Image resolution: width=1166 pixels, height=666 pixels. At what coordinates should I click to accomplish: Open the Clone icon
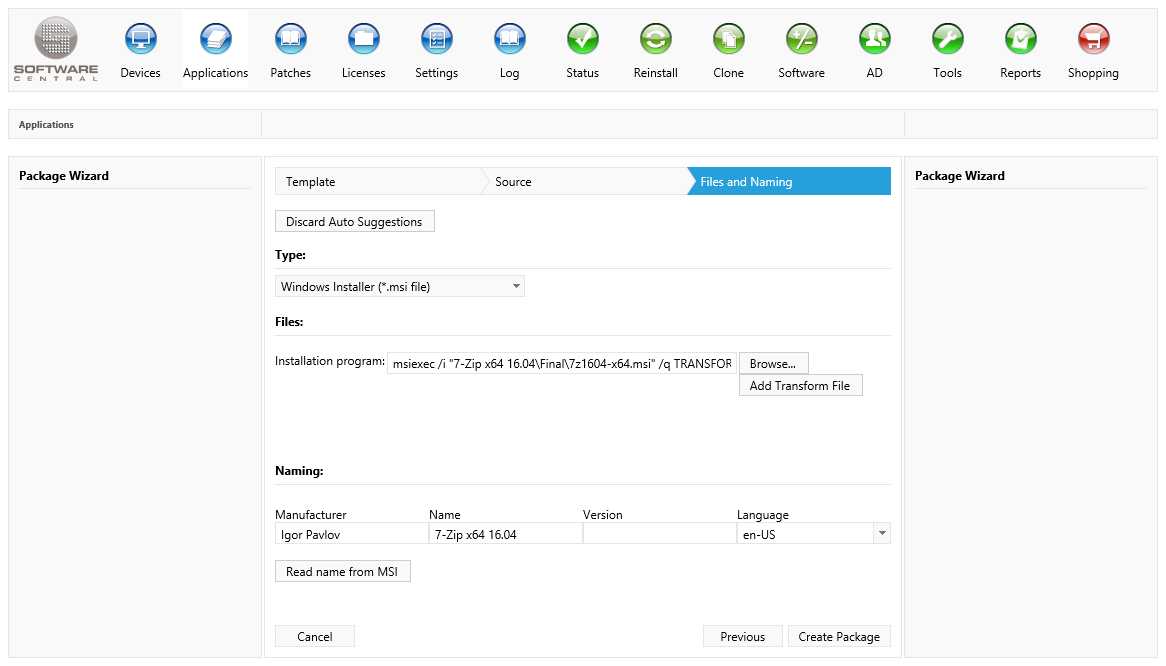tap(728, 40)
